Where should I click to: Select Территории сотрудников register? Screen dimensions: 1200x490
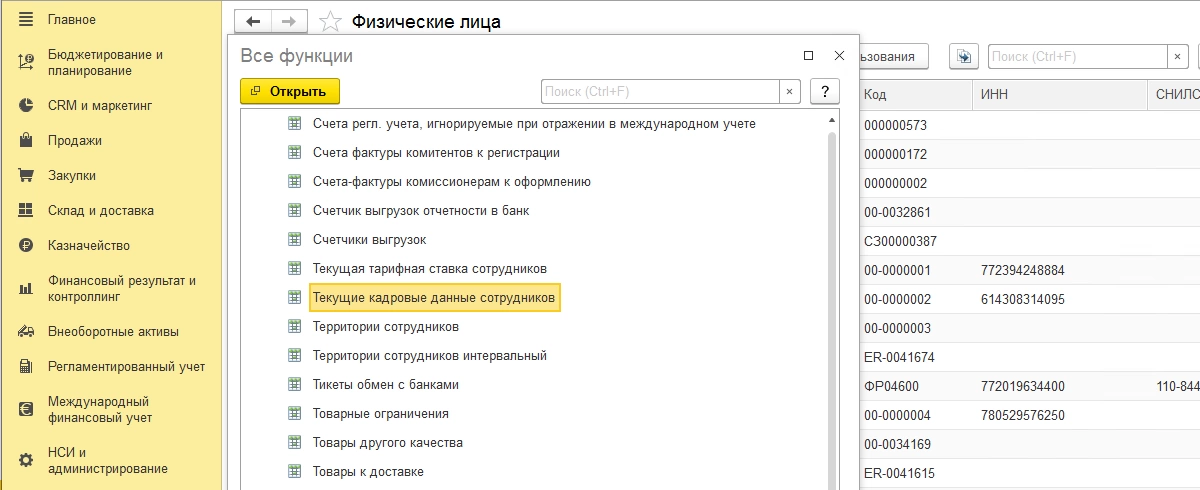pos(385,327)
